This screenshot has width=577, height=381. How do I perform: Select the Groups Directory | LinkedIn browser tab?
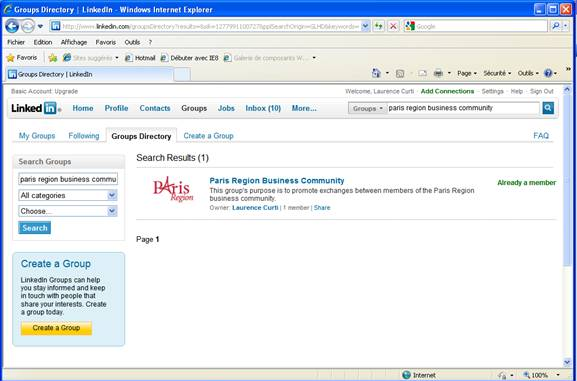point(89,74)
